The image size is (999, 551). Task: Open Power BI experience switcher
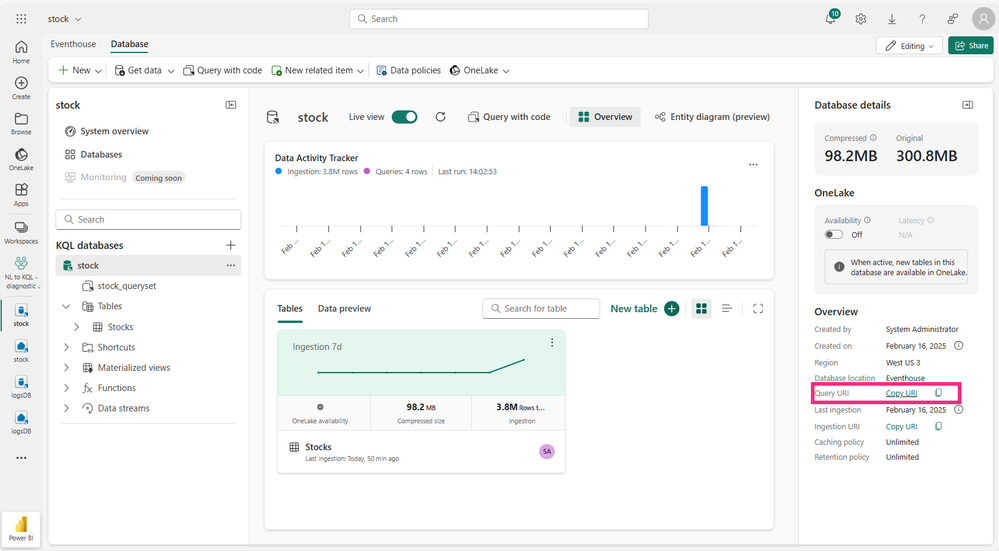(21, 529)
